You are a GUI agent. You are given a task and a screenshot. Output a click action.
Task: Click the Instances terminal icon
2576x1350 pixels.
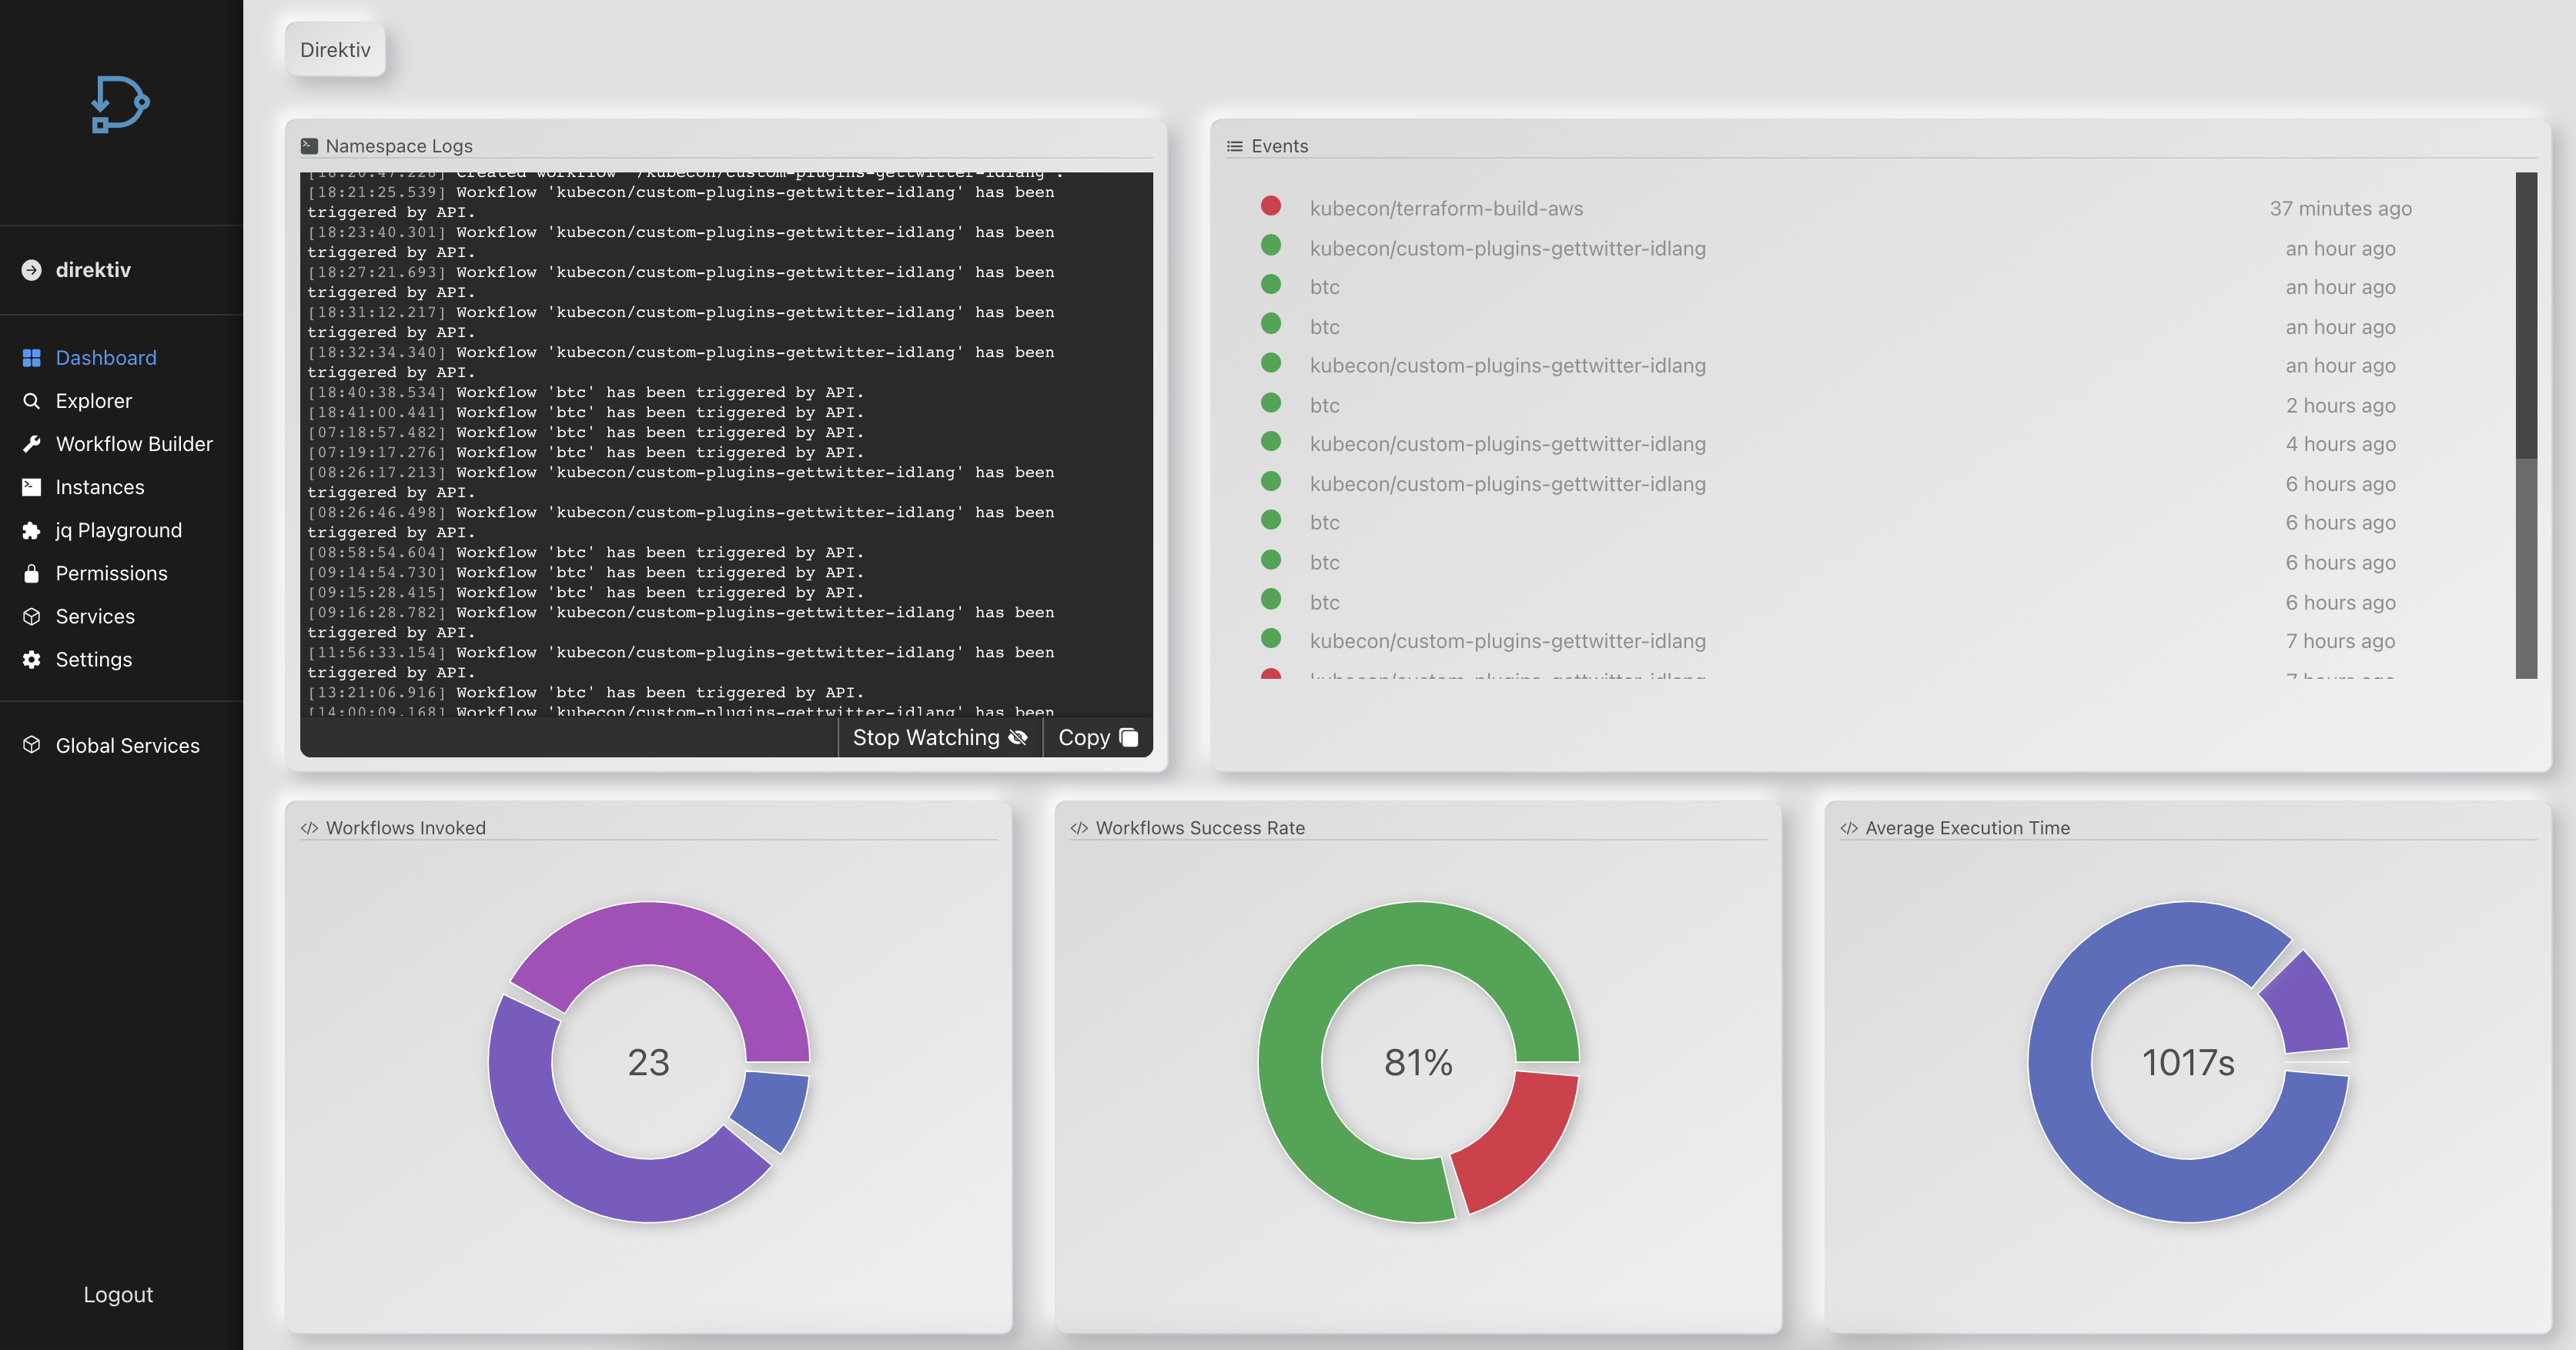[x=32, y=487]
